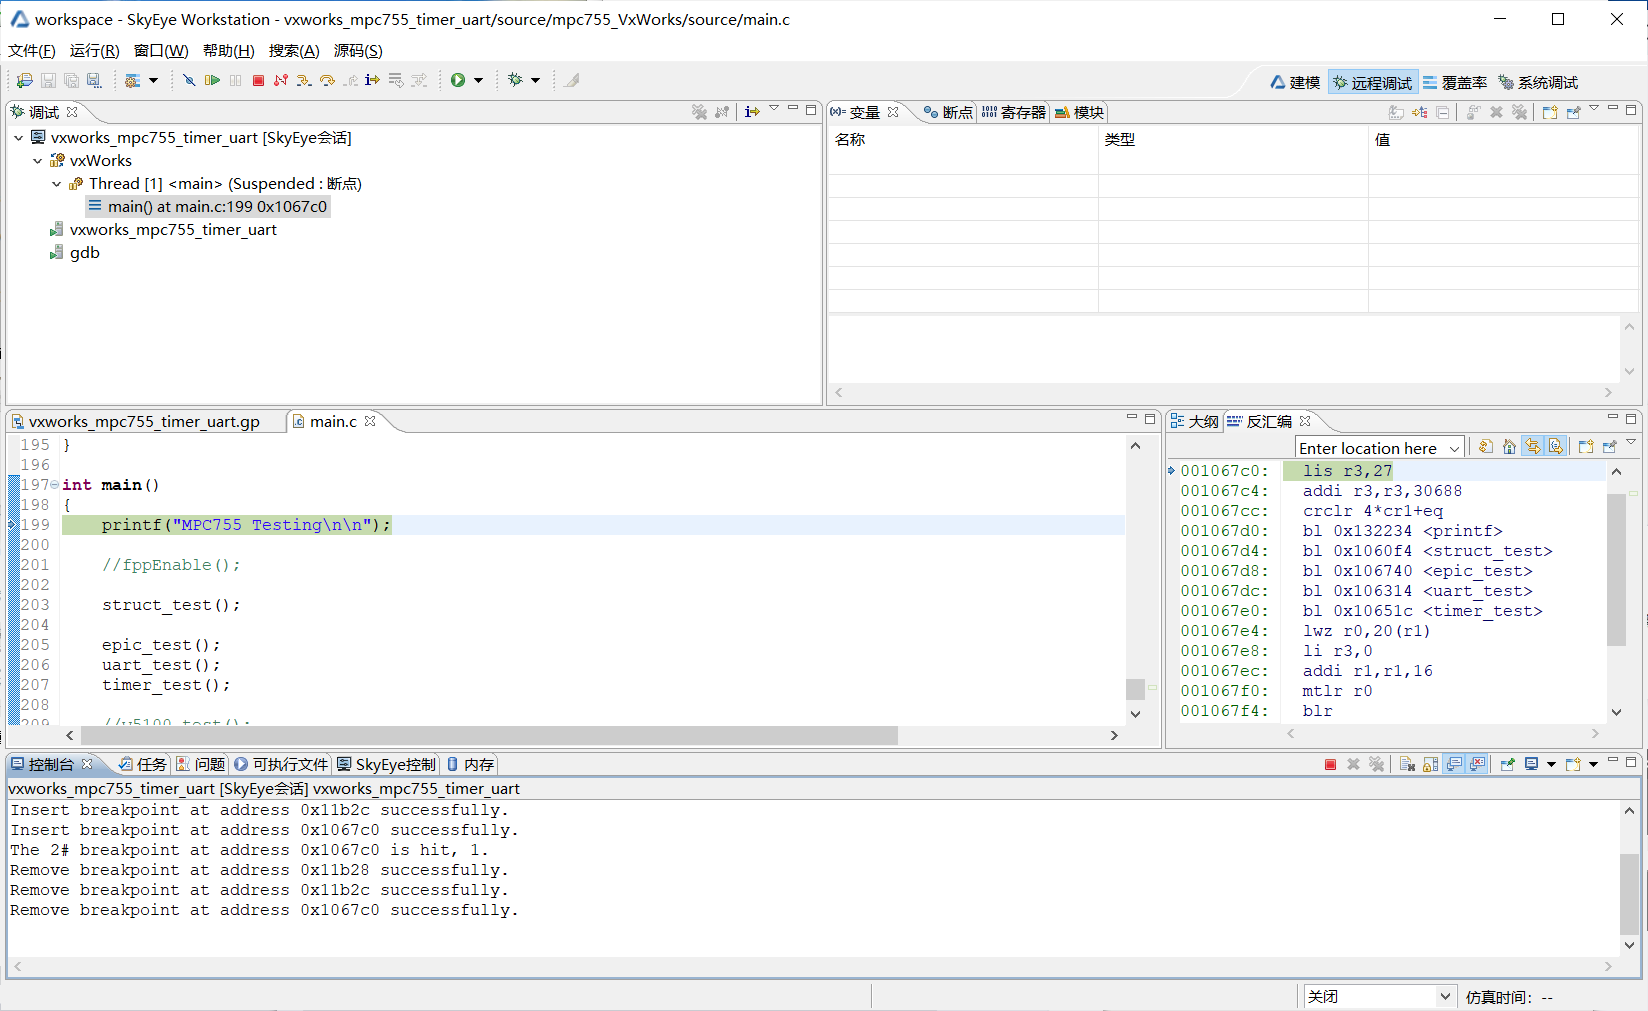Terminate debugging with the red stop icon
Screen dimensions: 1648x1011
(x=258, y=80)
